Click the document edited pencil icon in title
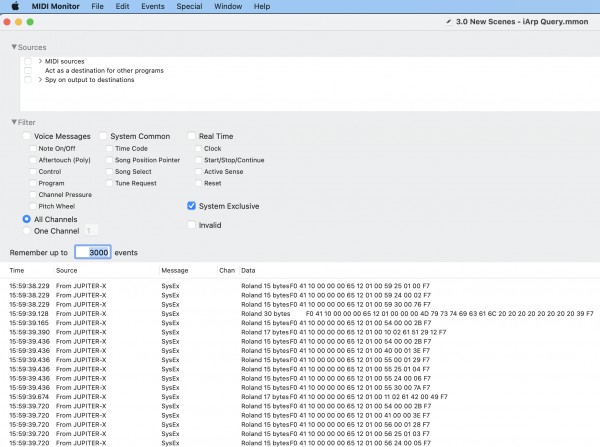600x447 pixels. click(448, 22)
